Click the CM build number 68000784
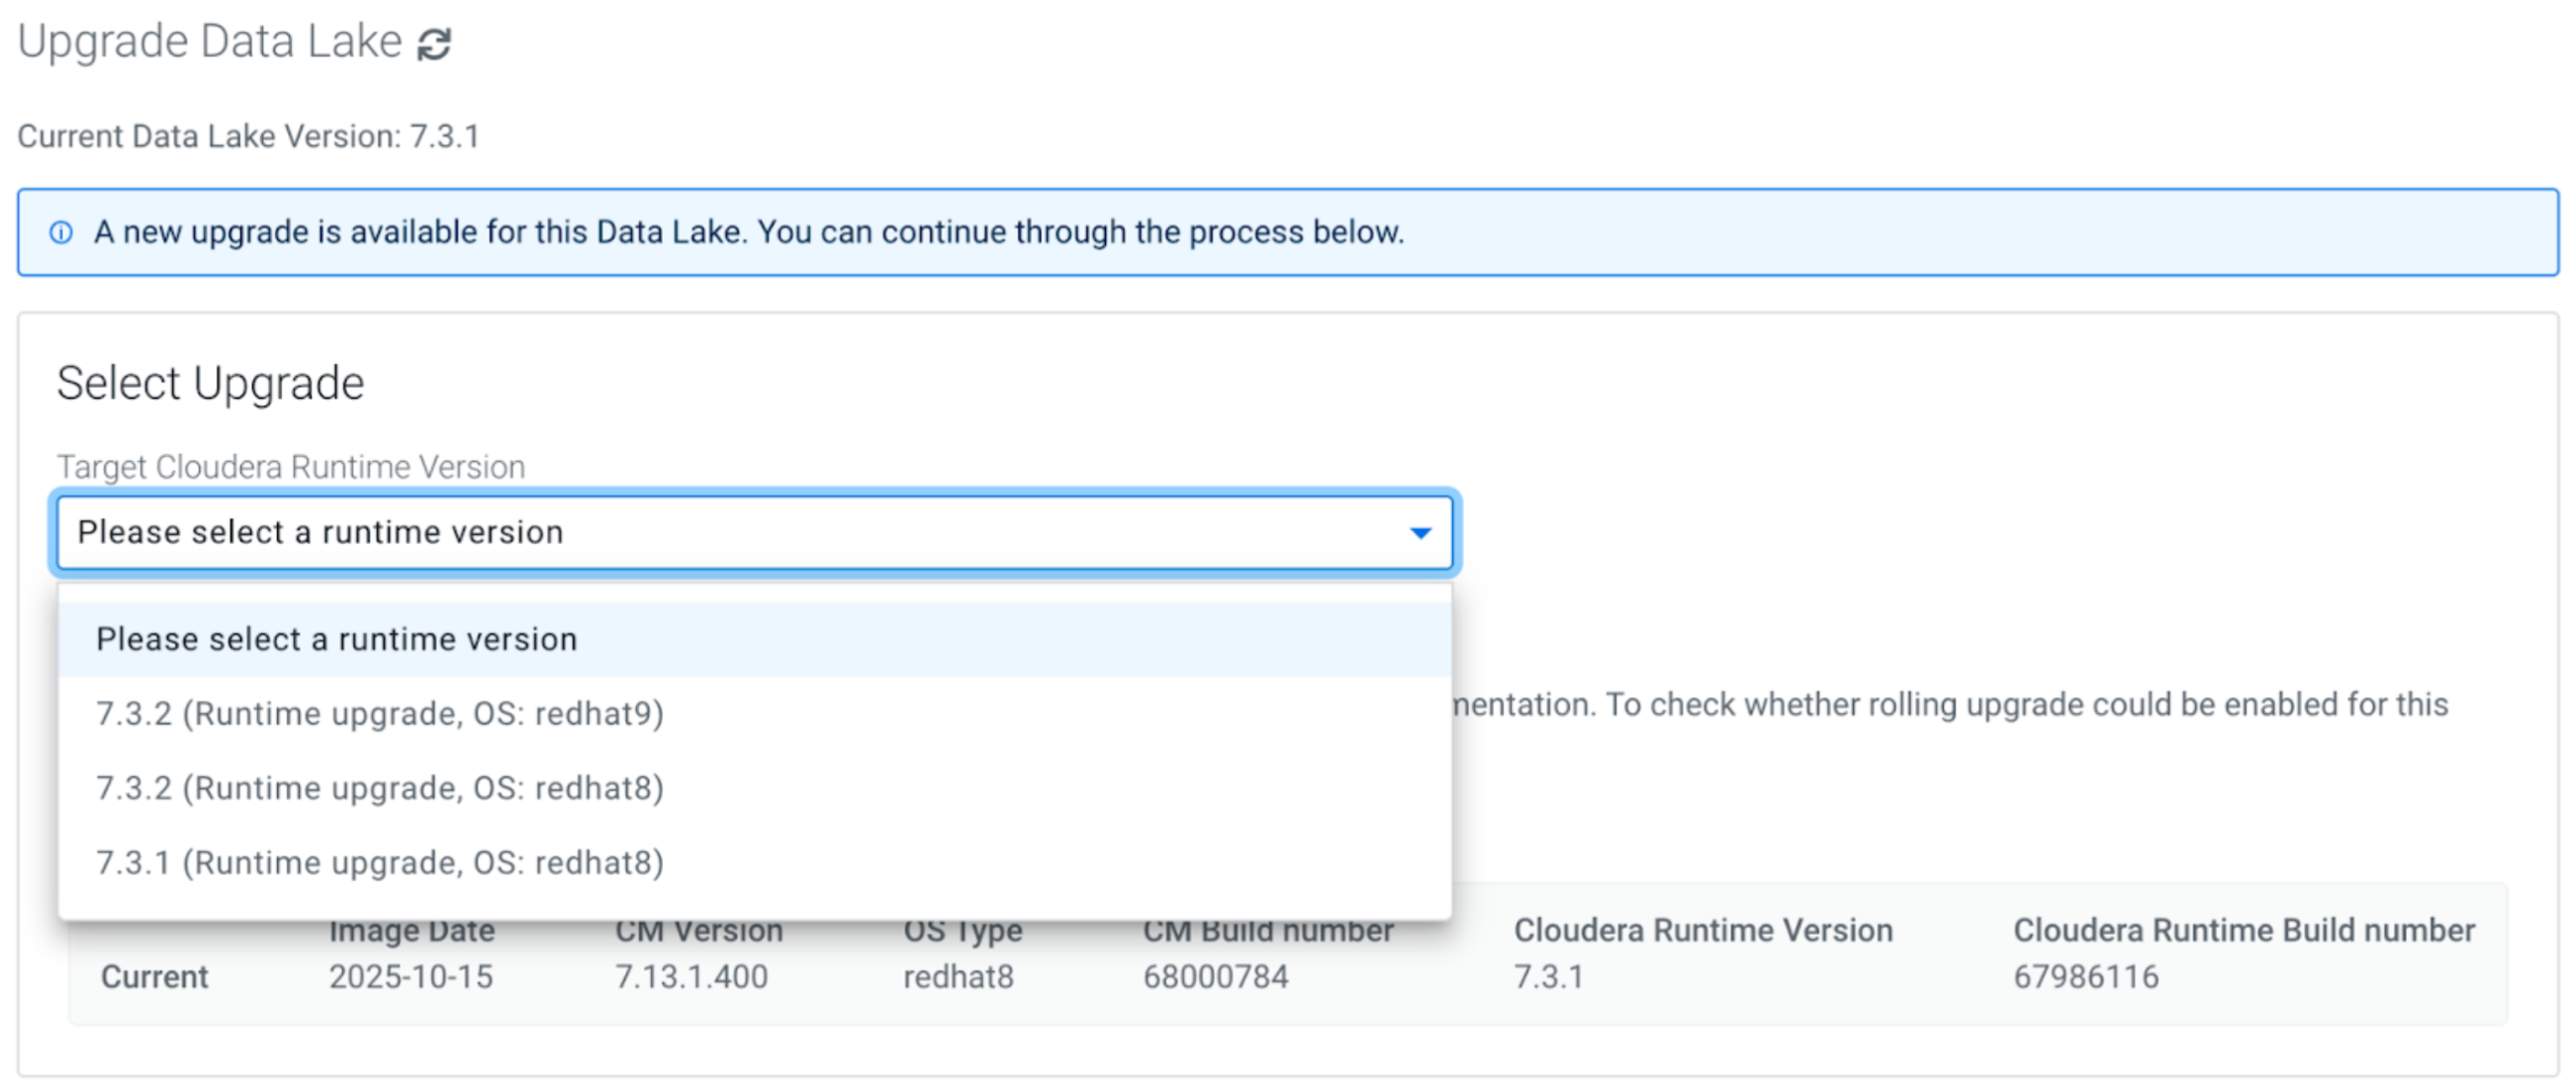2576x1090 pixels. click(1215, 977)
